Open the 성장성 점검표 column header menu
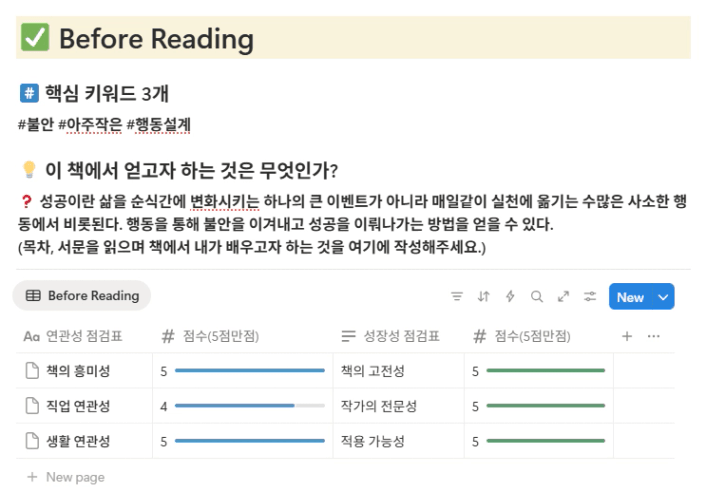 [390, 337]
